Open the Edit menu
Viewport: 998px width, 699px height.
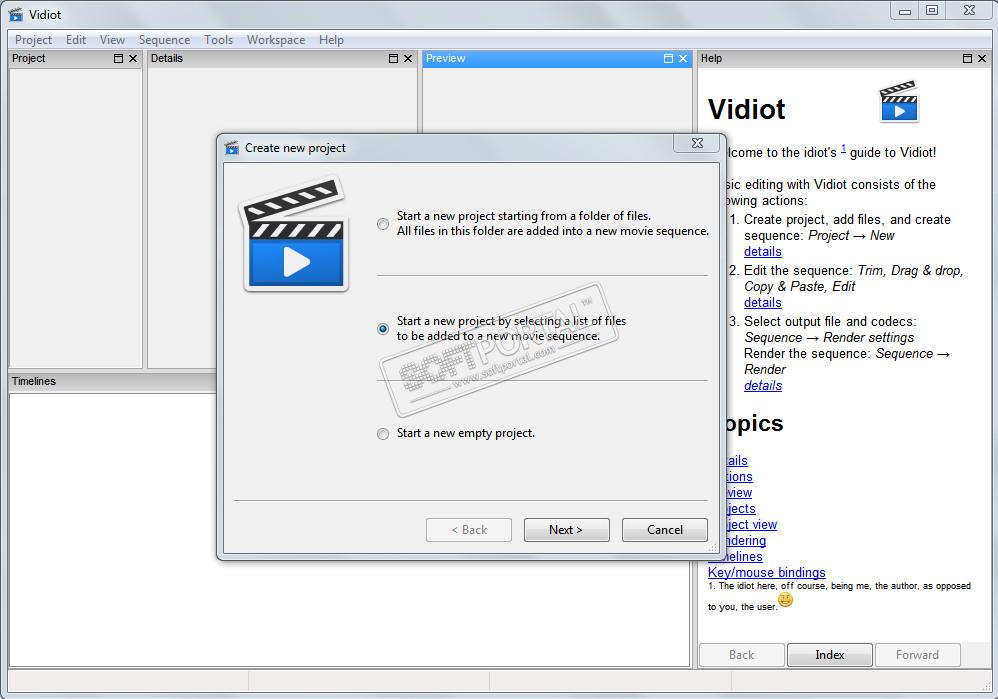click(76, 39)
